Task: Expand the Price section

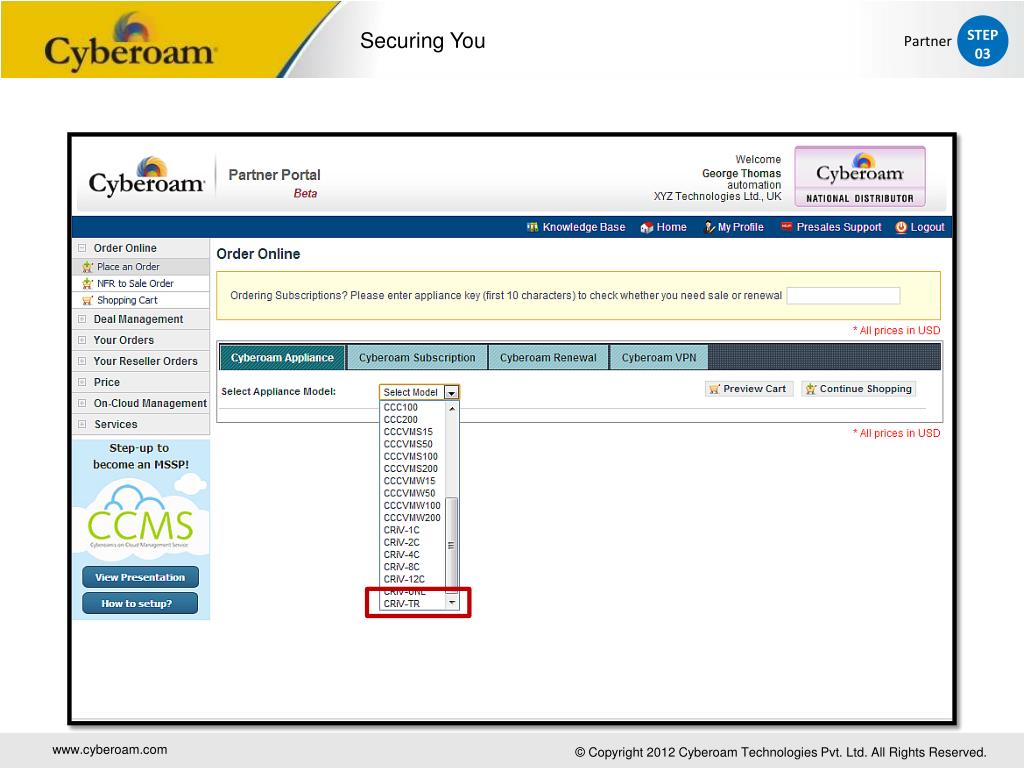Action: [82, 382]
